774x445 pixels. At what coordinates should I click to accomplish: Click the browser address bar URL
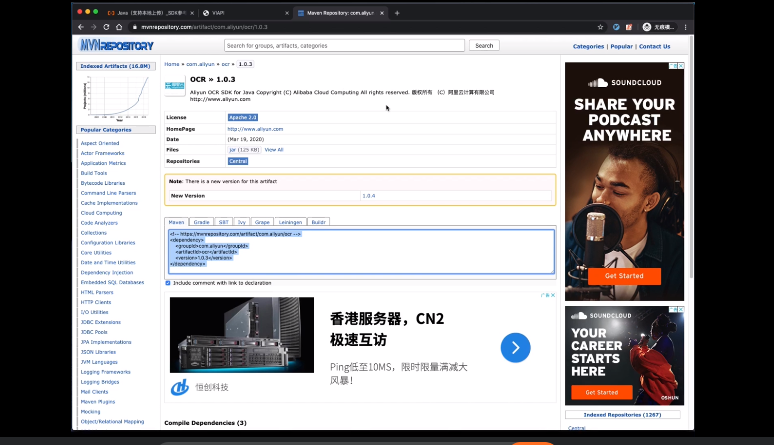(x=204, y=27)
